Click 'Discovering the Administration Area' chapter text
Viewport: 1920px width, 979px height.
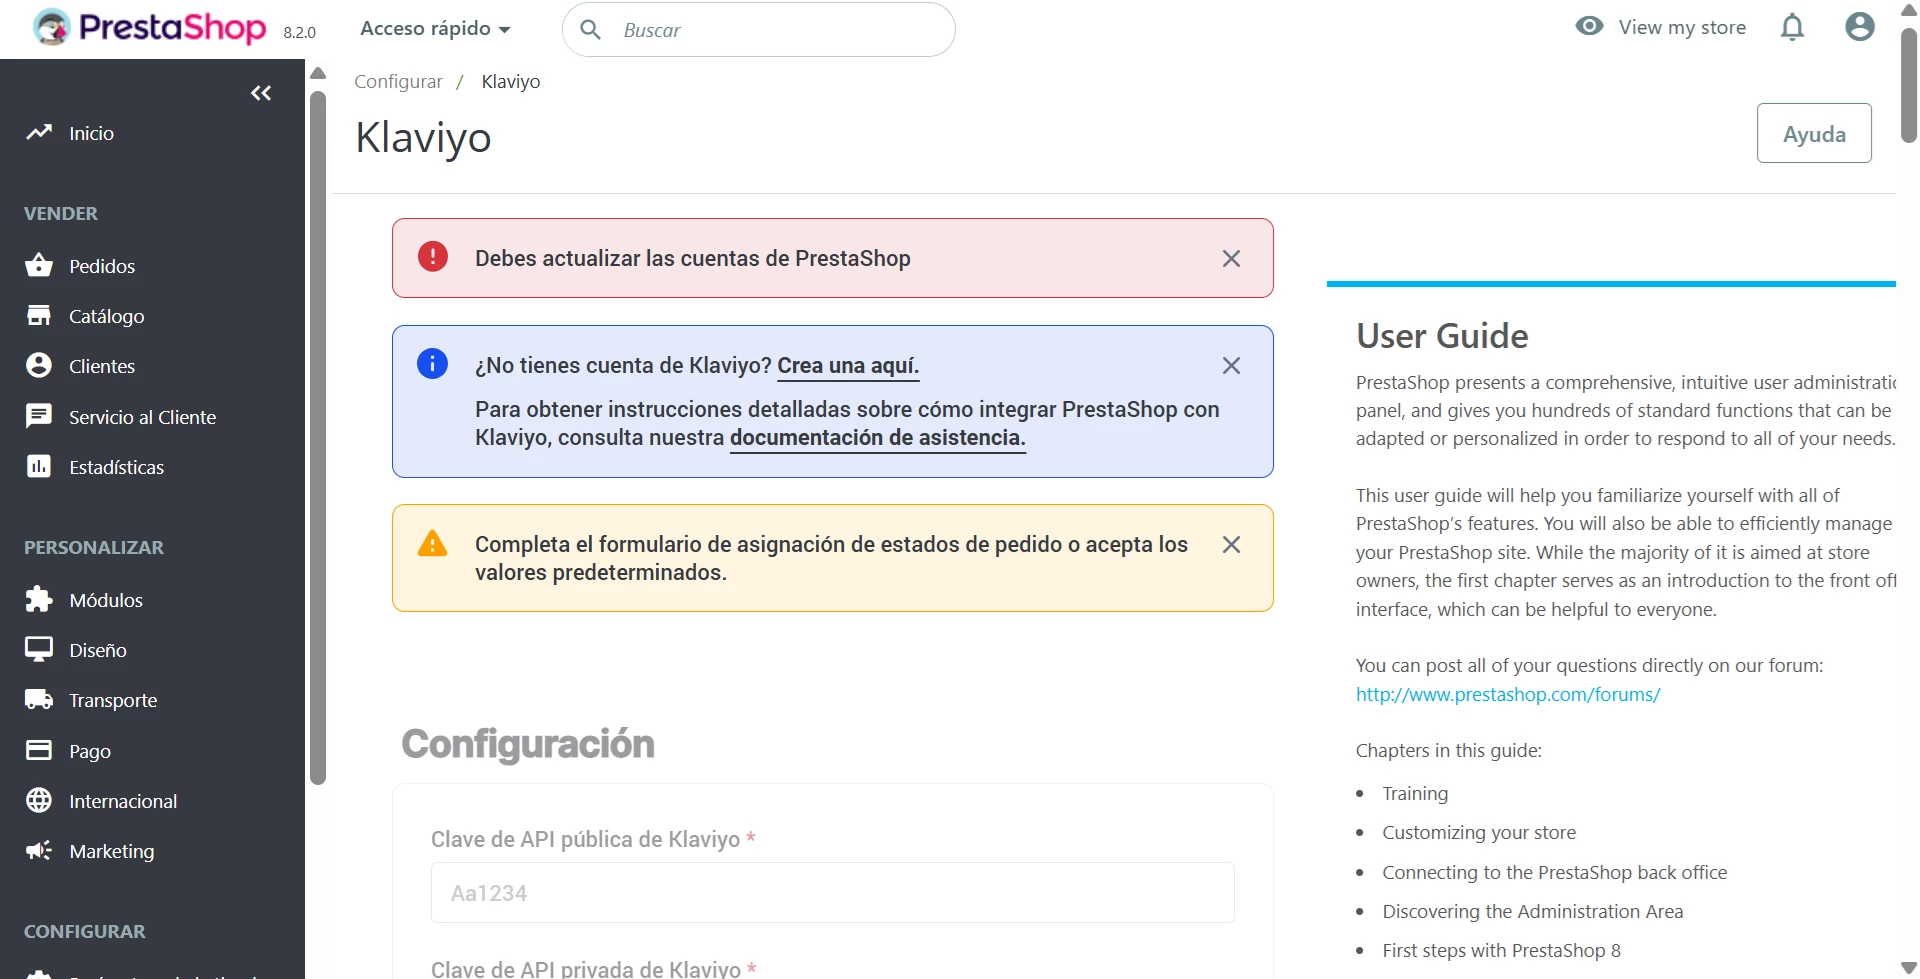click(1533, 911)
